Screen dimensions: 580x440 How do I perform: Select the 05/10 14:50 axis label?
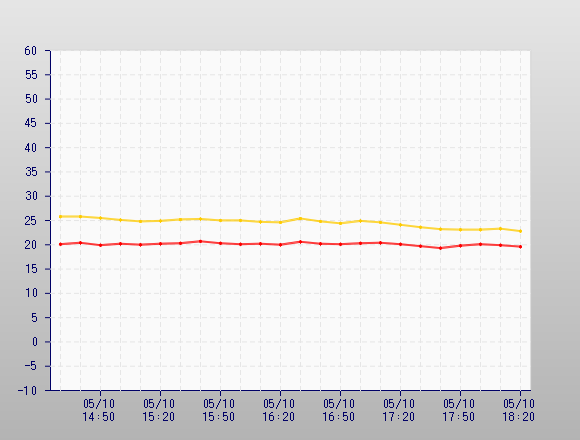point(99,410)
